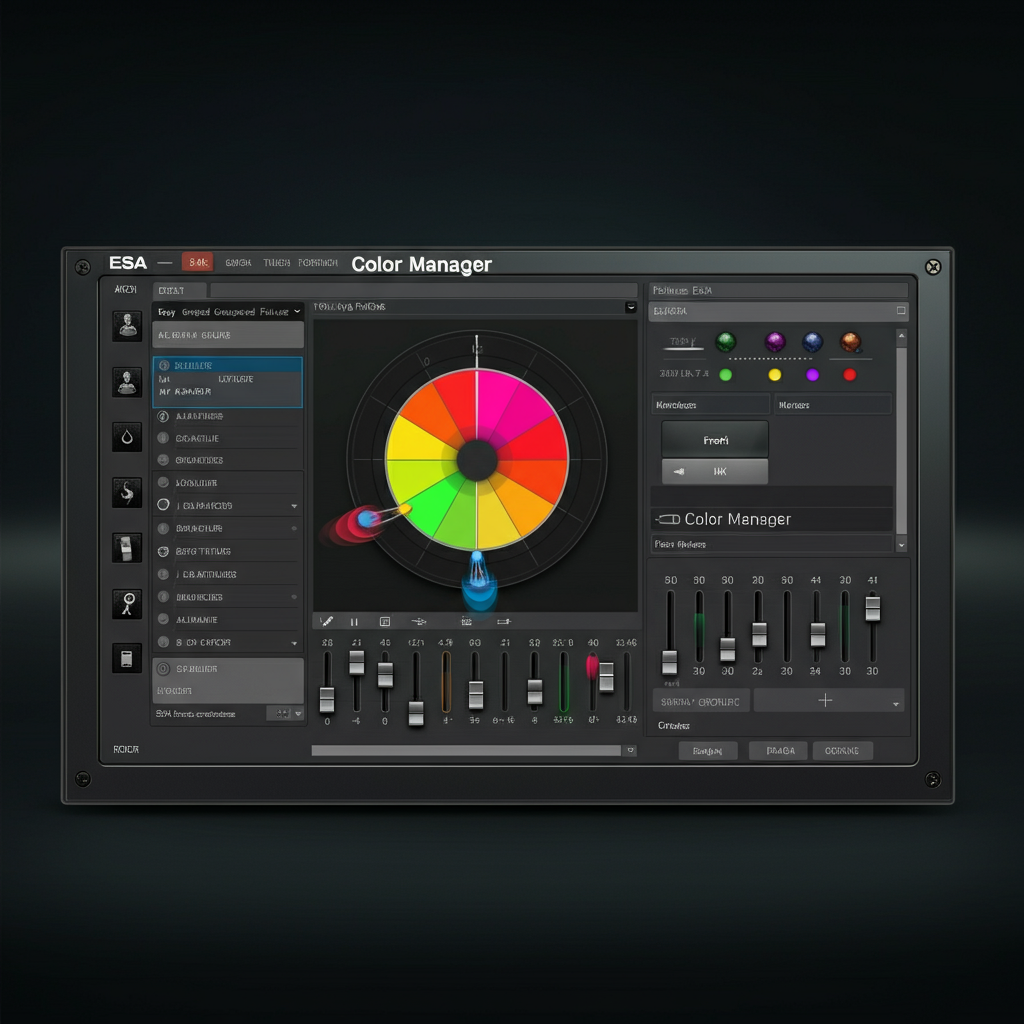Select the arrow-through-line icon under the wheel
1024x1024 pixels.
419,621
